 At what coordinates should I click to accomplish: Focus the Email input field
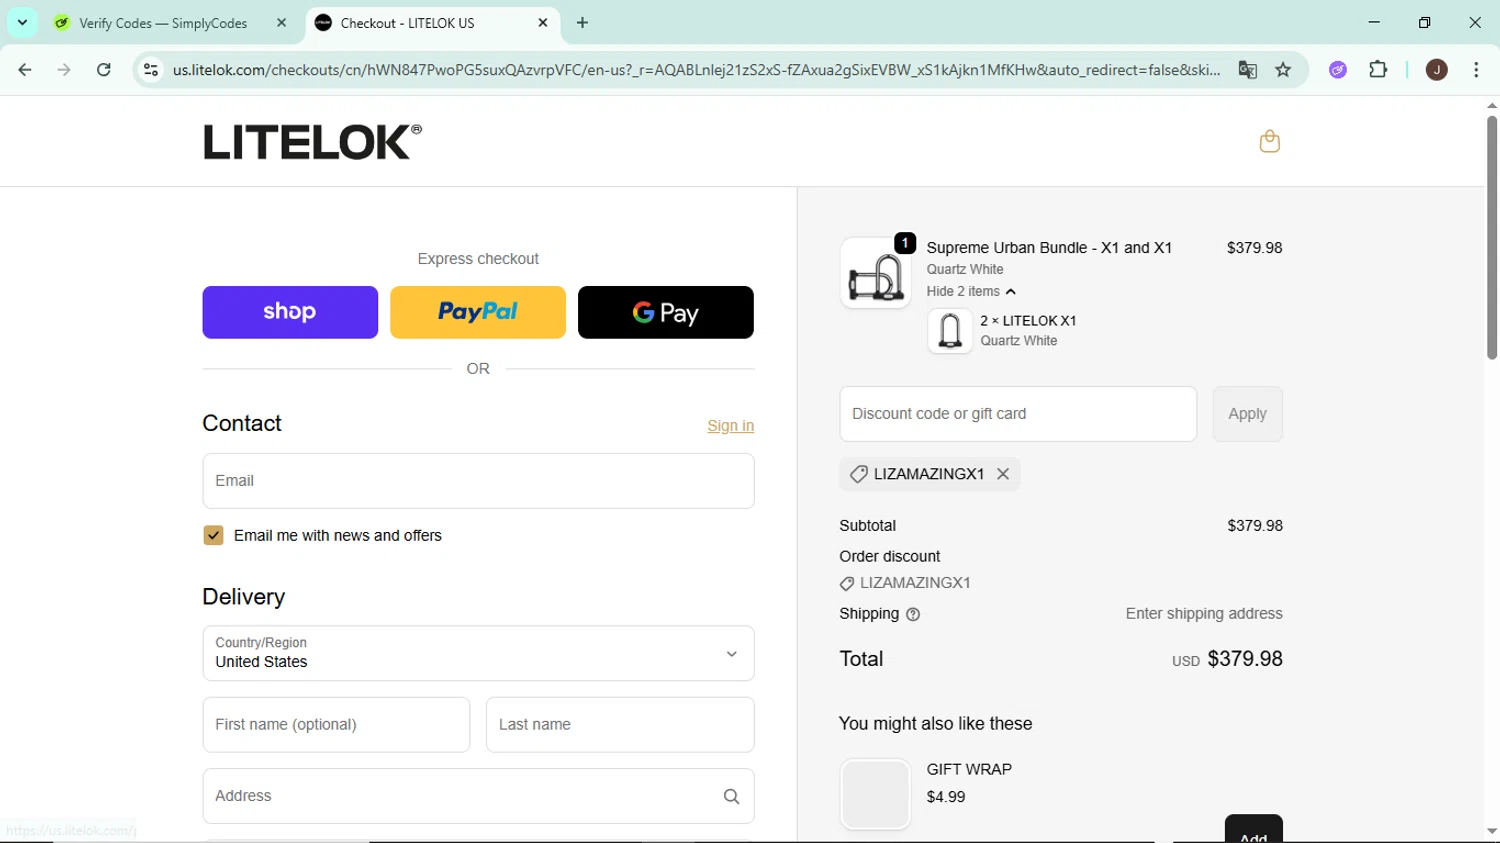(478, 481)
